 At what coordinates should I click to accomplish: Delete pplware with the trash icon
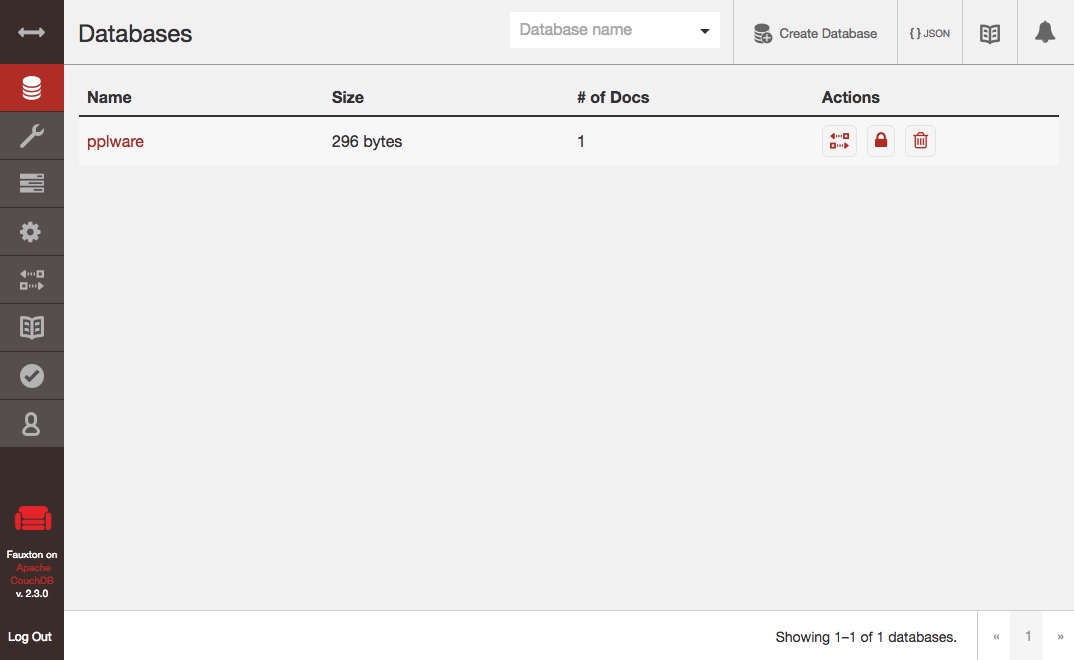click(x=921, y=141)
